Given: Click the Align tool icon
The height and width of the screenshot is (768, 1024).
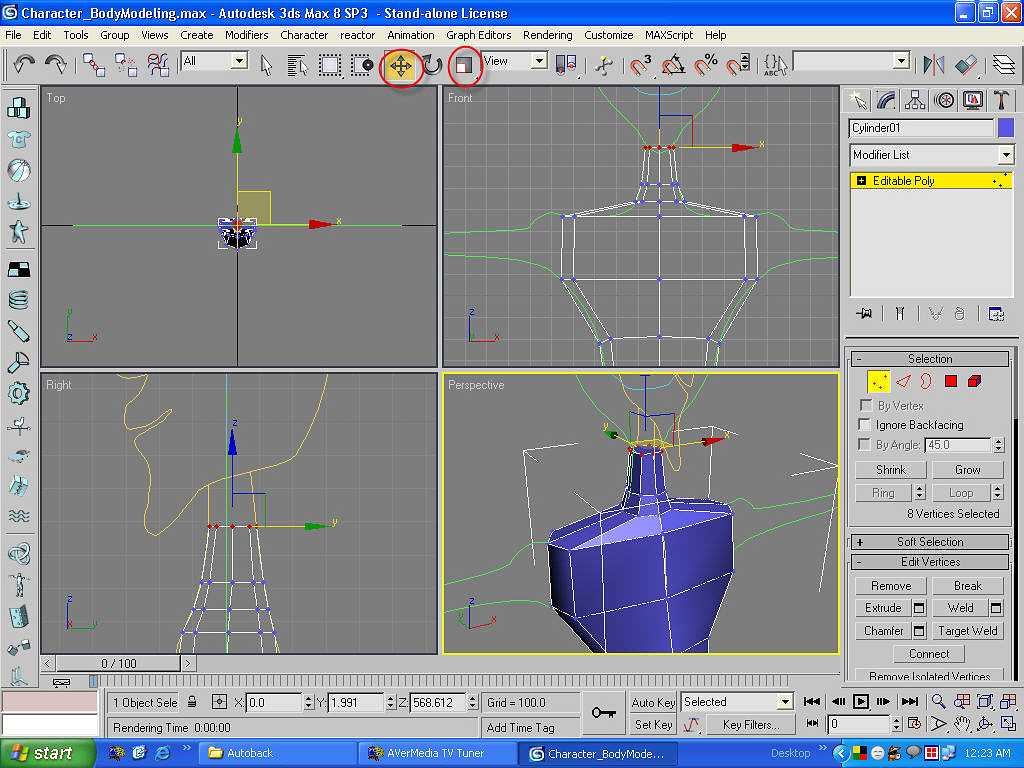Looking at the screenshot, I should click(x=966, y=65).
